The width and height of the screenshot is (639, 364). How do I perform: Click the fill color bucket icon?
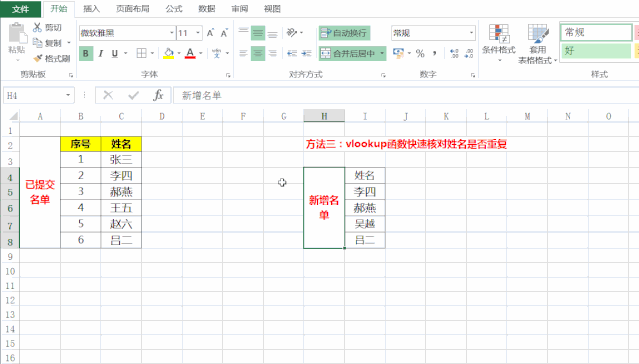tap(168, 53)
